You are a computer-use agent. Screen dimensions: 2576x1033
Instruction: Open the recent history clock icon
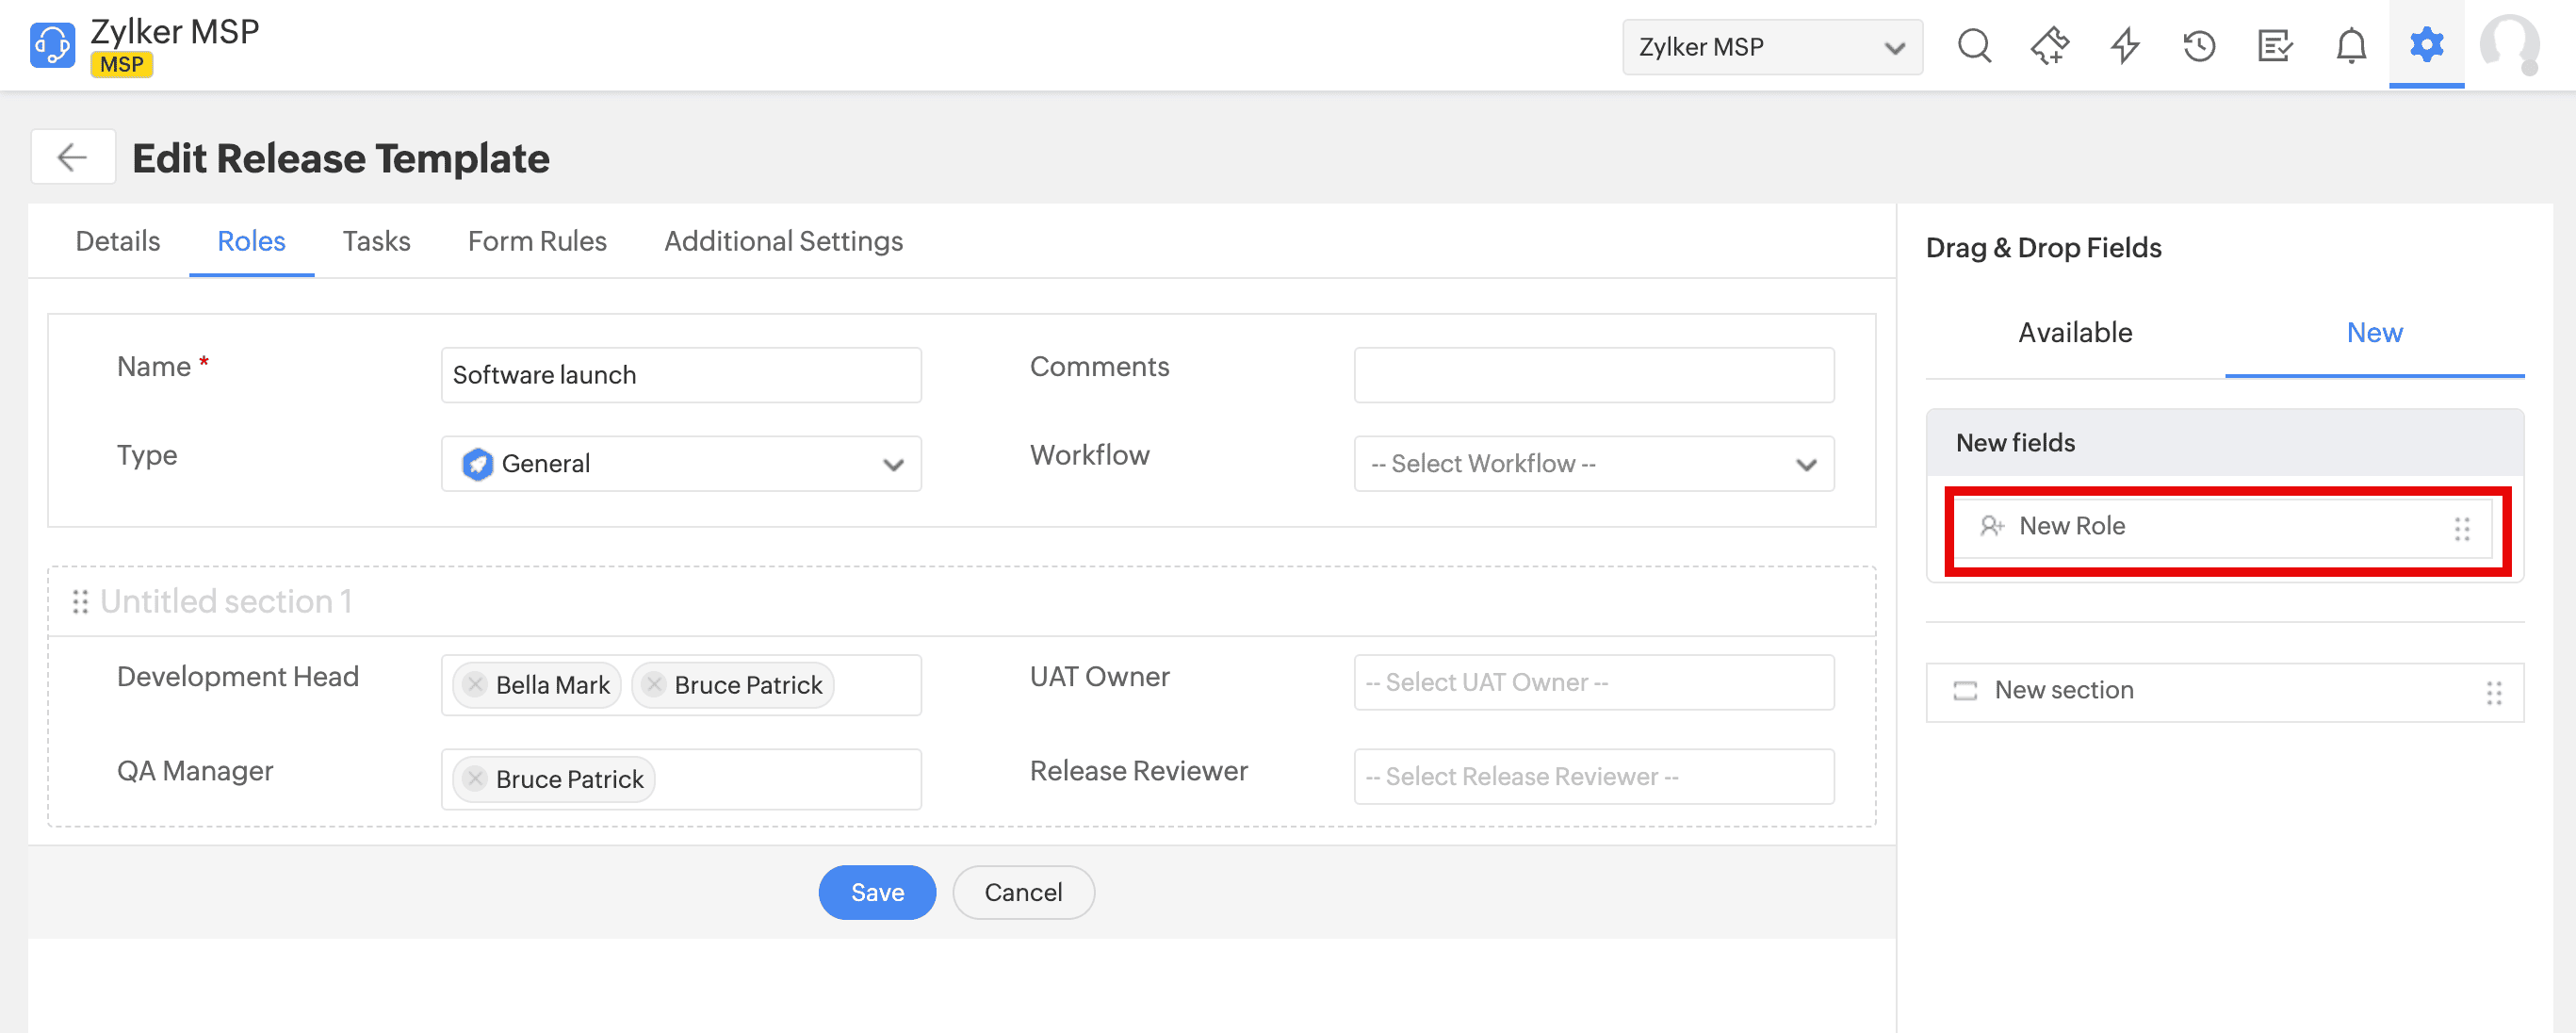pos(2199,46)
